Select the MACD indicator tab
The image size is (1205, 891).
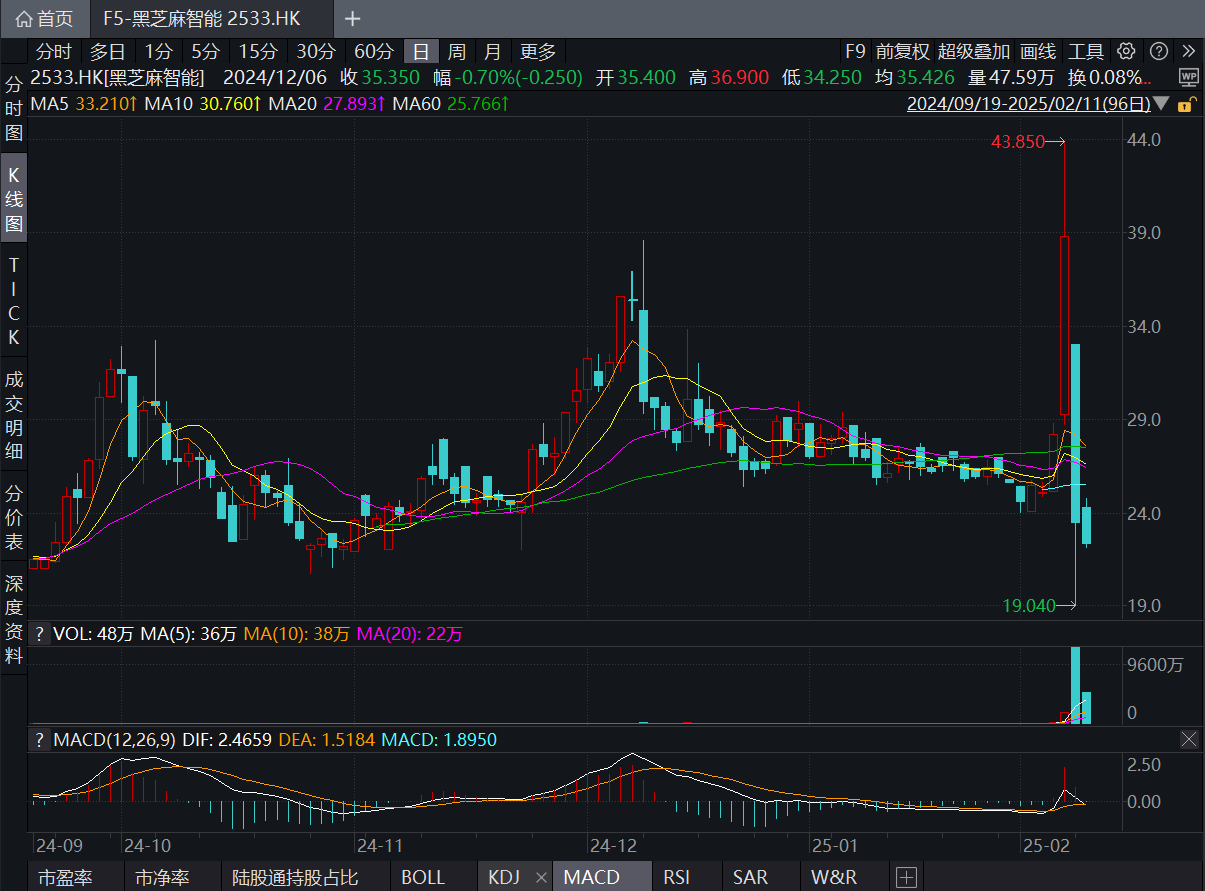click(592, 877)
